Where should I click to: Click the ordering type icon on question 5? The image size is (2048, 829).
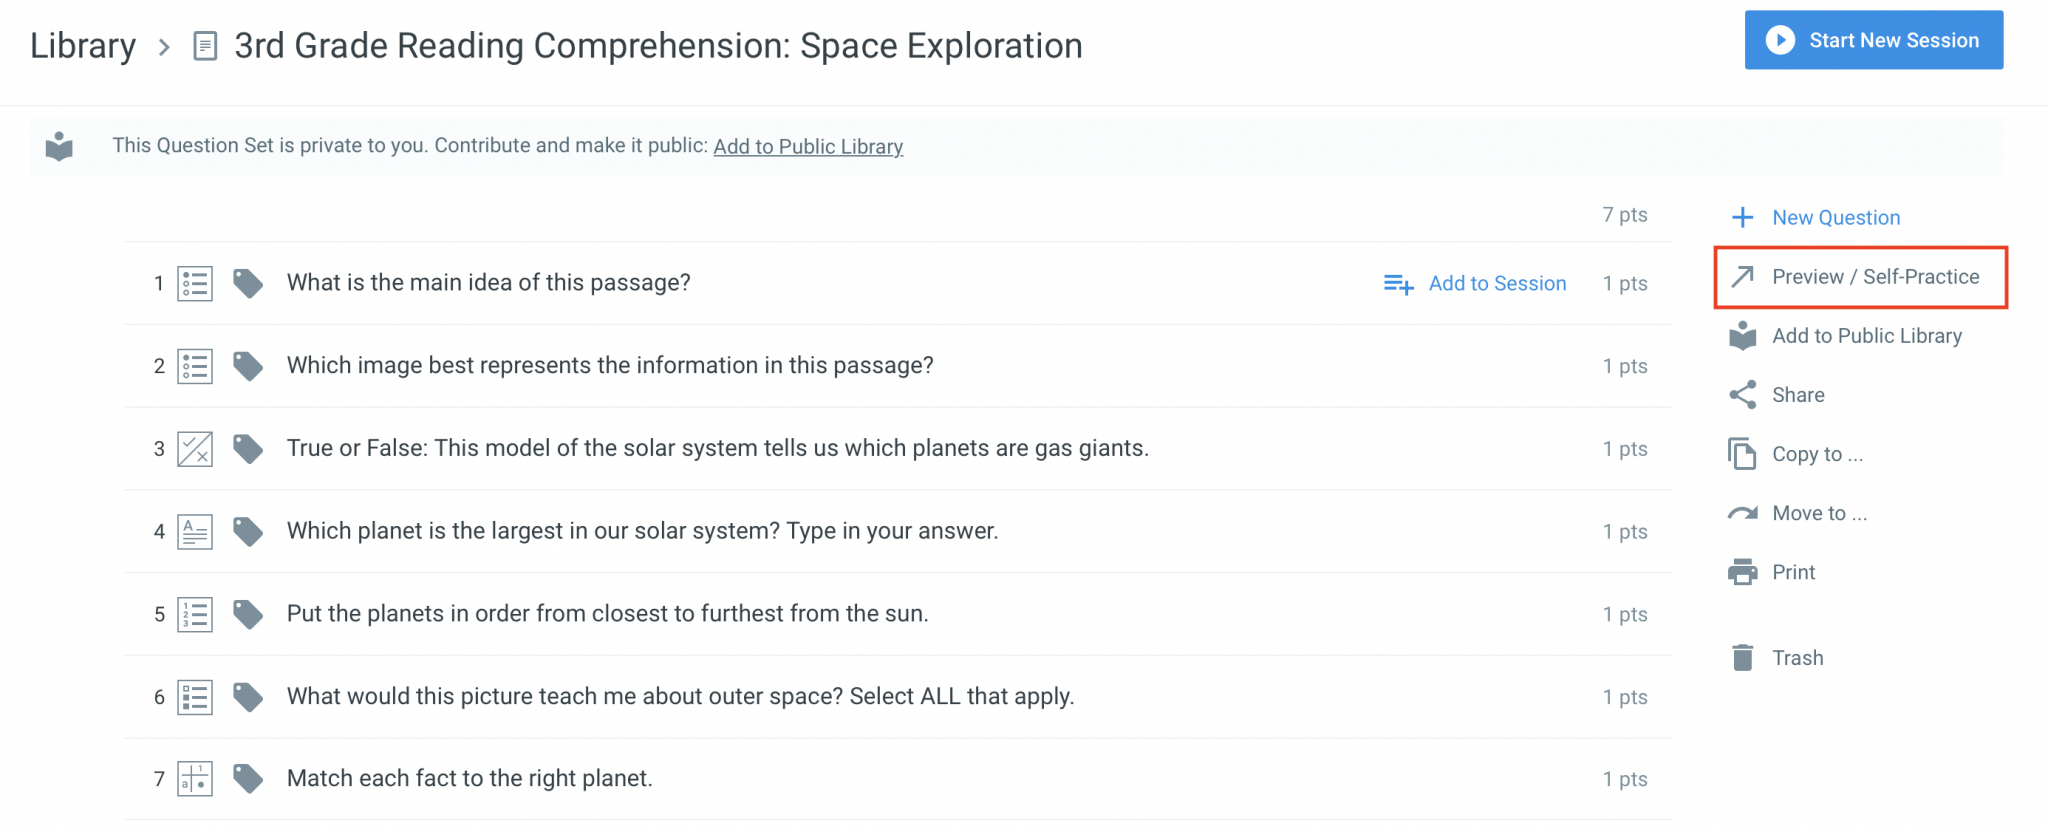pos(195,614)
